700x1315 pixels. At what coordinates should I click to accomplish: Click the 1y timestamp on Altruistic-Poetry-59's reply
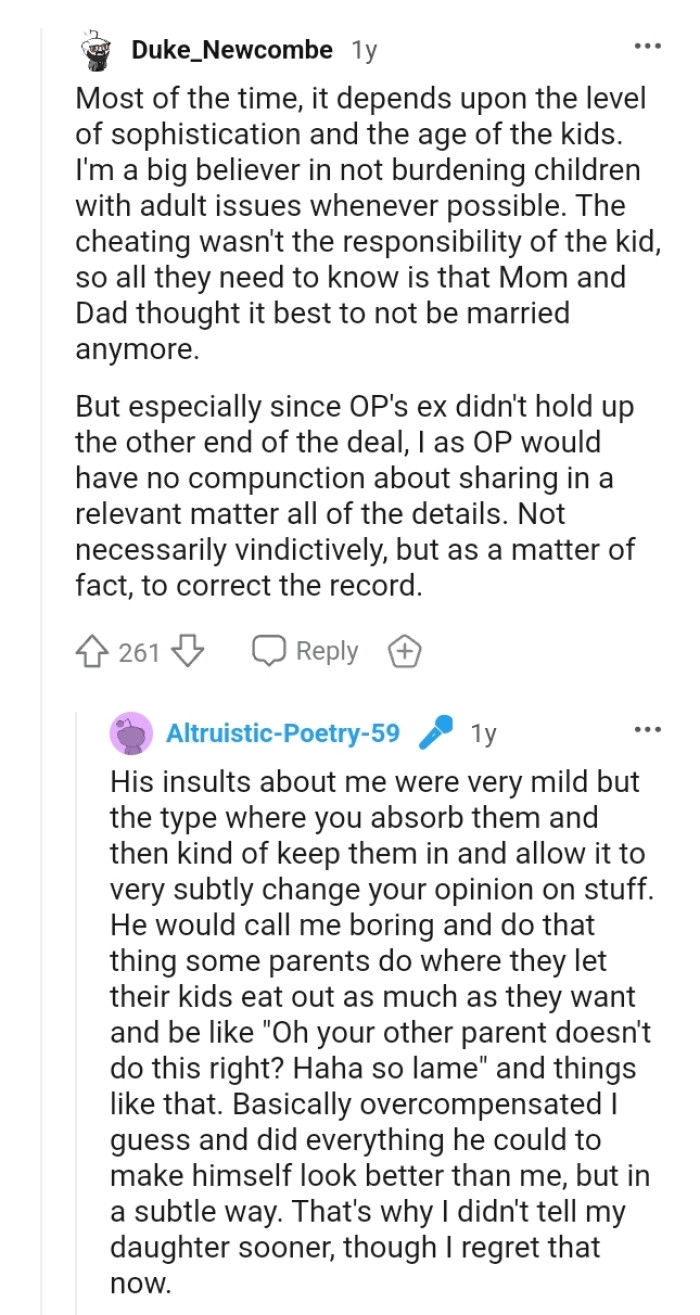(483, 734)
